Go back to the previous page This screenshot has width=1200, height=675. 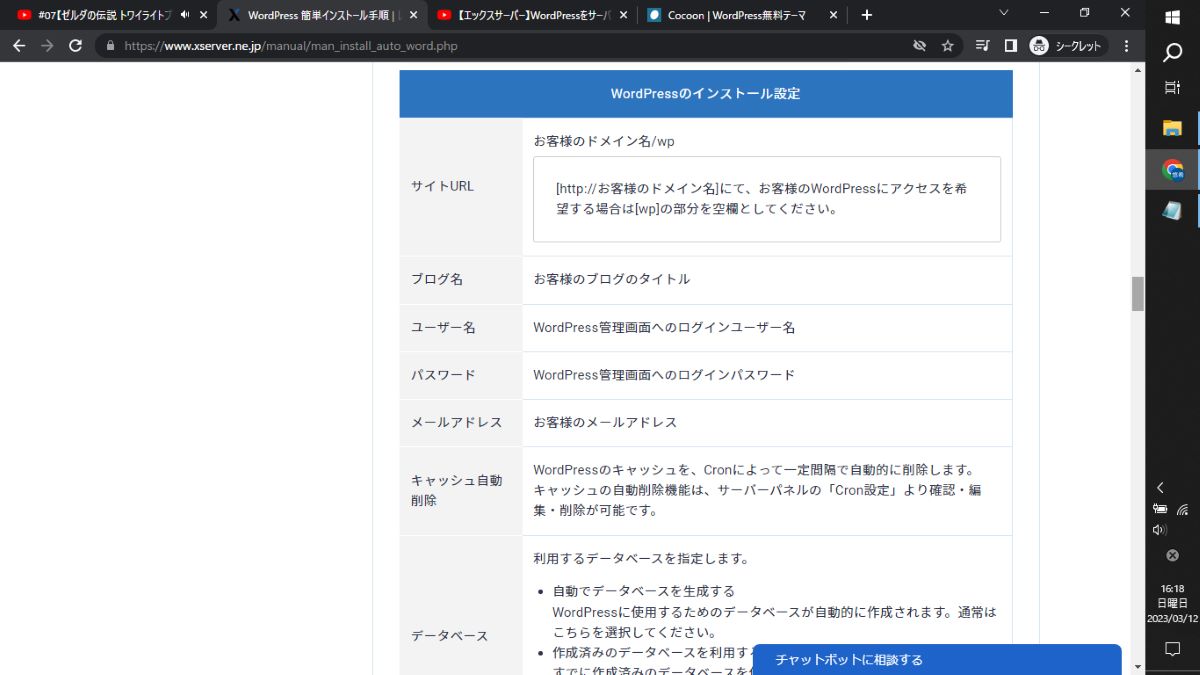click(x=19, y=46)
